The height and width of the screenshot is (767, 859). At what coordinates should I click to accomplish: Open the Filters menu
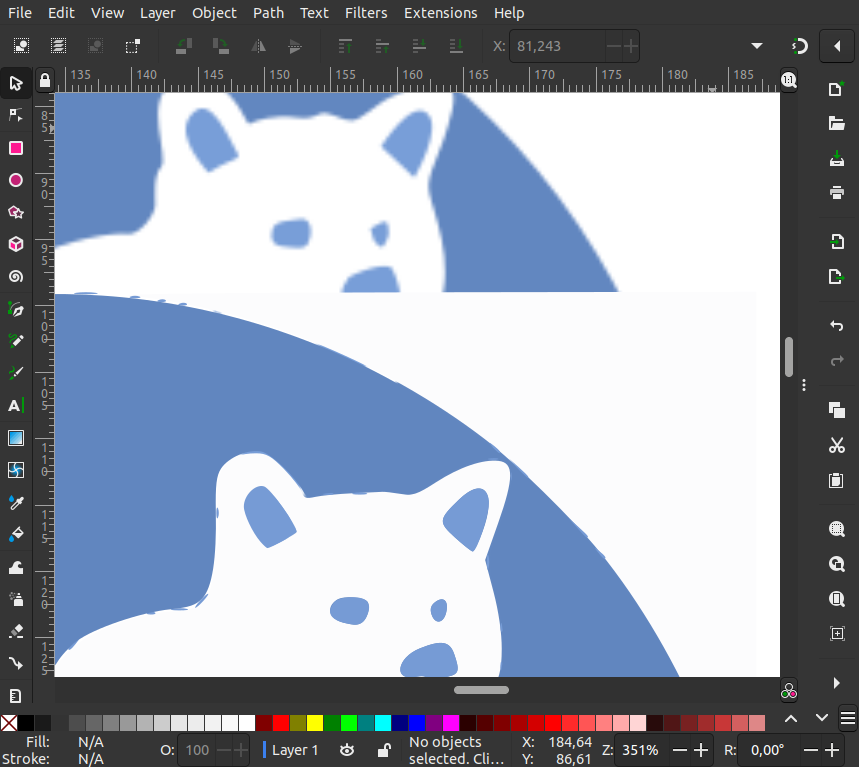pos(366,13)
